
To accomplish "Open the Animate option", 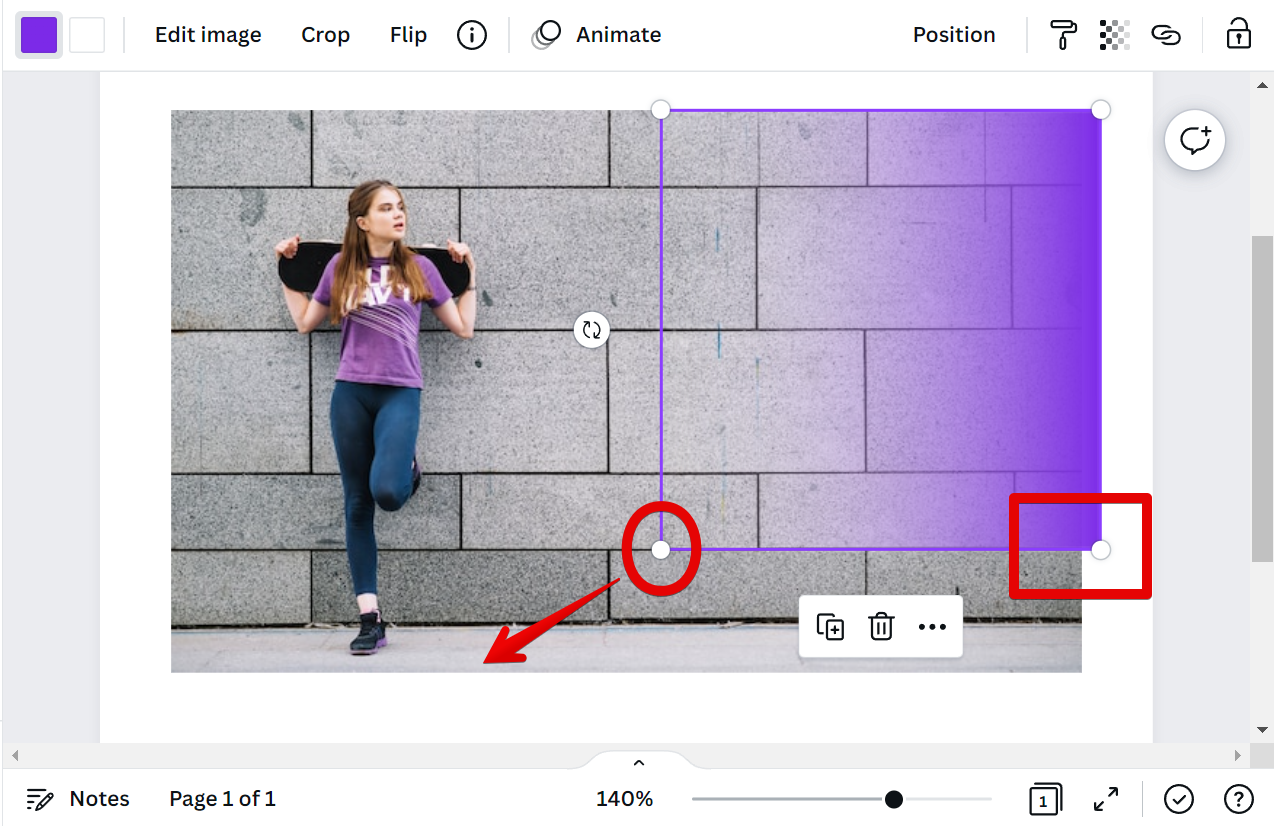I will pos(617,34).
